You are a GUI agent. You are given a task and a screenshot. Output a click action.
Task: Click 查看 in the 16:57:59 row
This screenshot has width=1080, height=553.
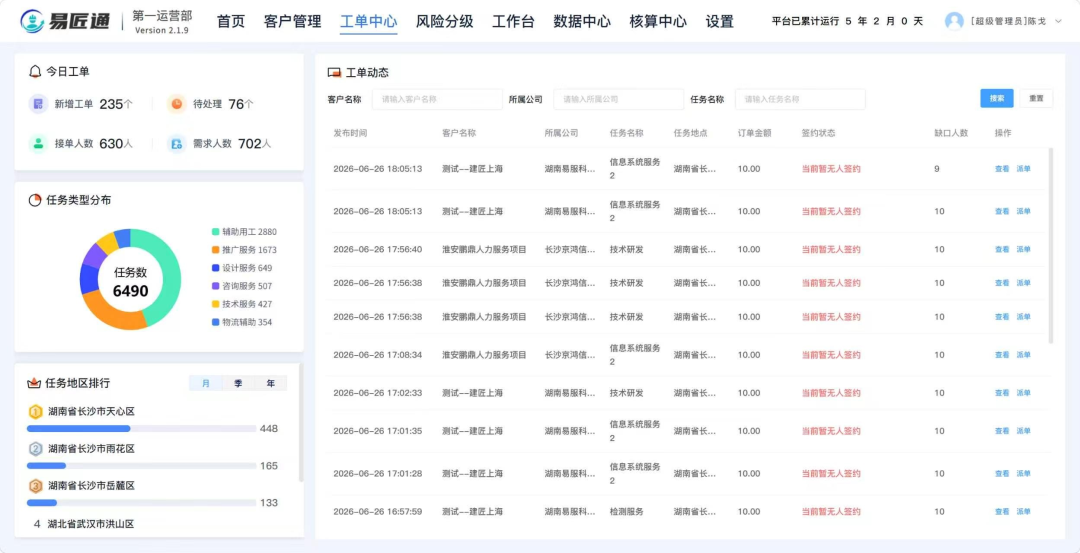coord(1001,512)
